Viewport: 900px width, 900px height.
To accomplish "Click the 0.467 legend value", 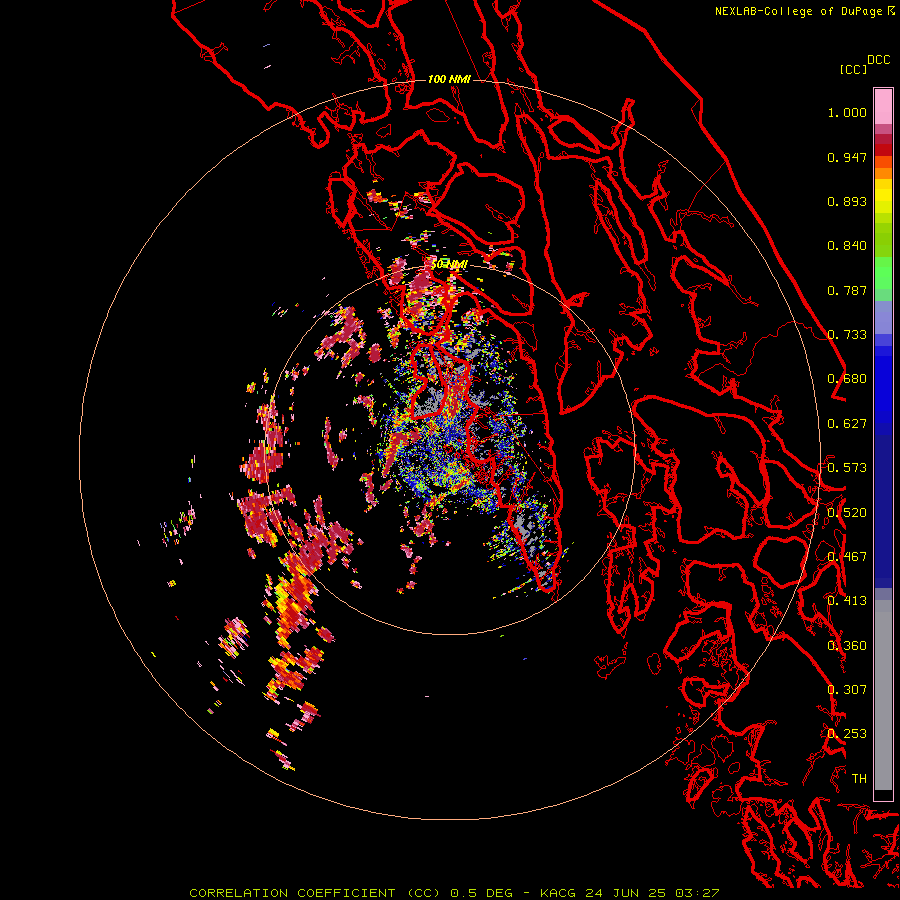I will tap(847, 557).
